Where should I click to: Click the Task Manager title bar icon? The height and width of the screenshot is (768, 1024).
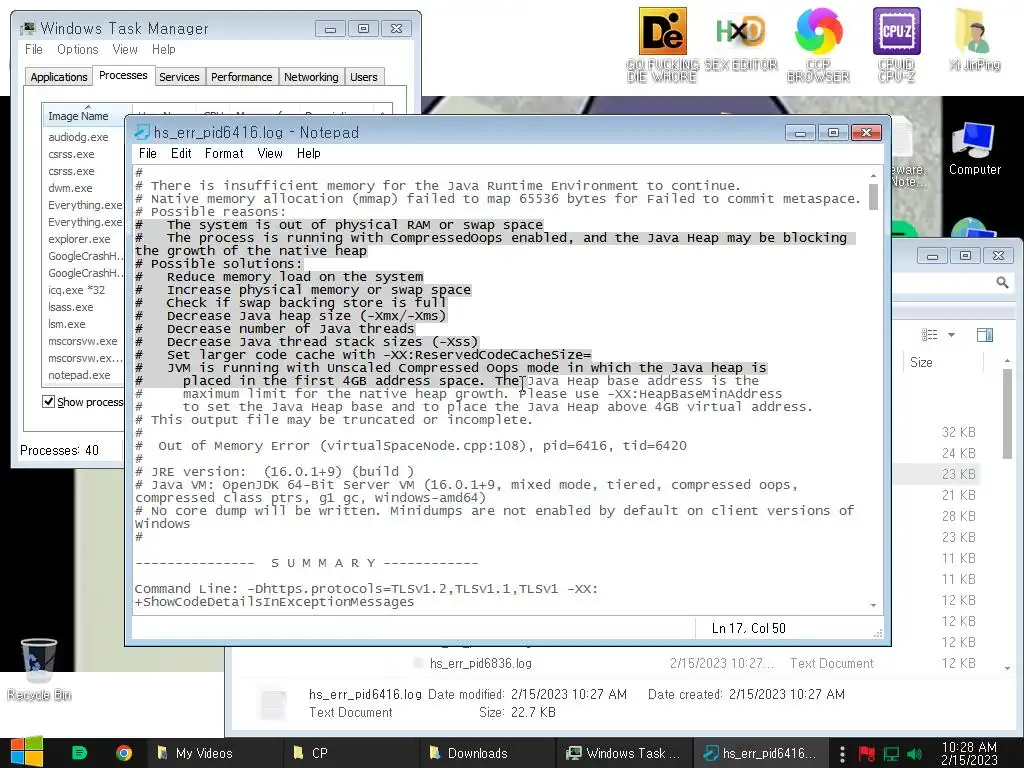click(x=27, y=28)
